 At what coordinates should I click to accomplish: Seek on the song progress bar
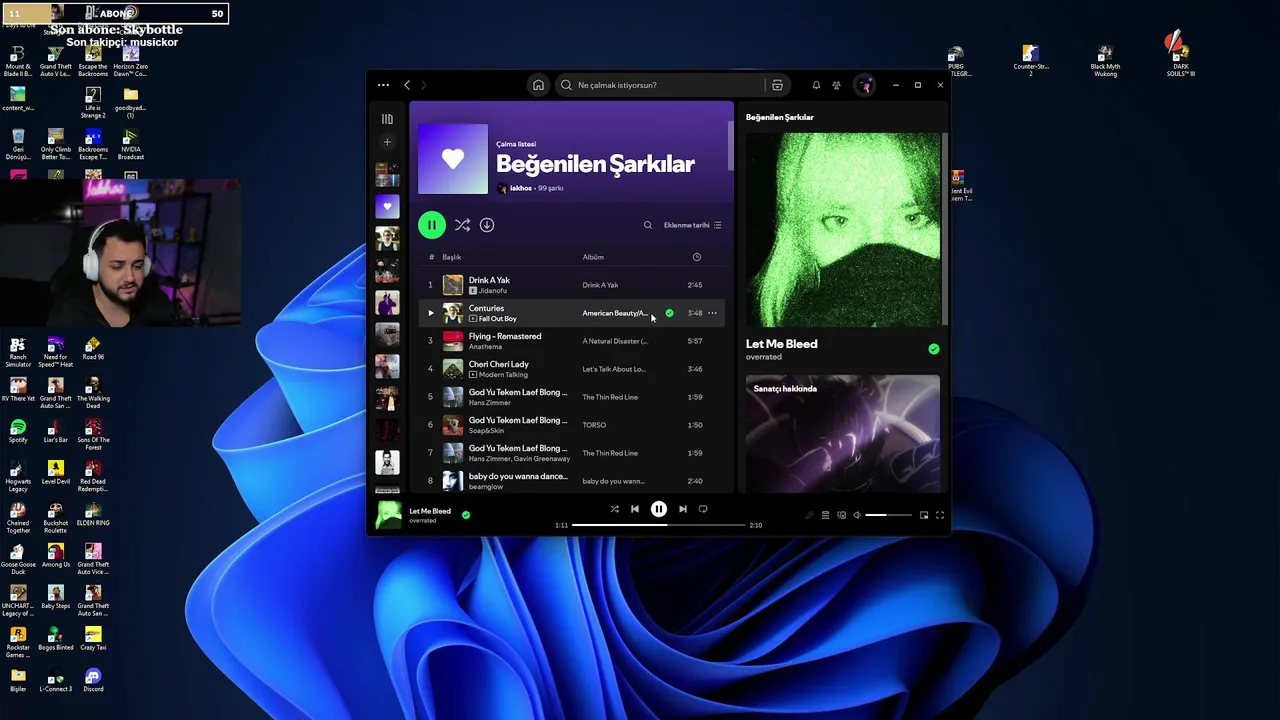659,525
